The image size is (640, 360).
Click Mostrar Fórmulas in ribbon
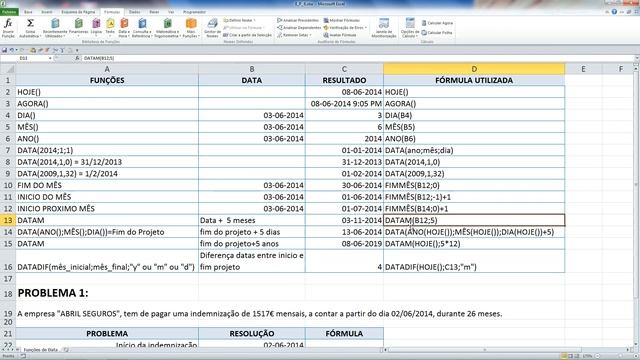pos(342,20)
